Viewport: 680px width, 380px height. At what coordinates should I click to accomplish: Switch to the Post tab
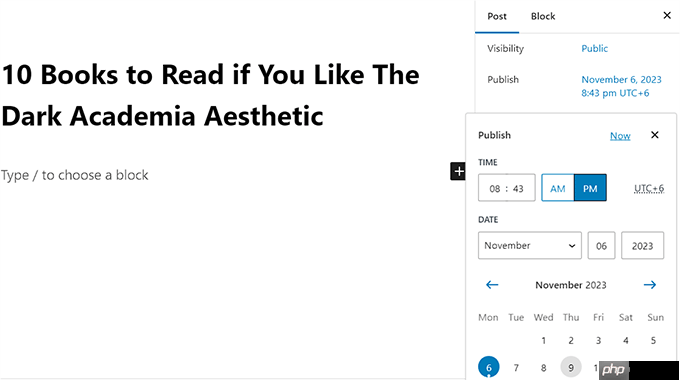497,16
